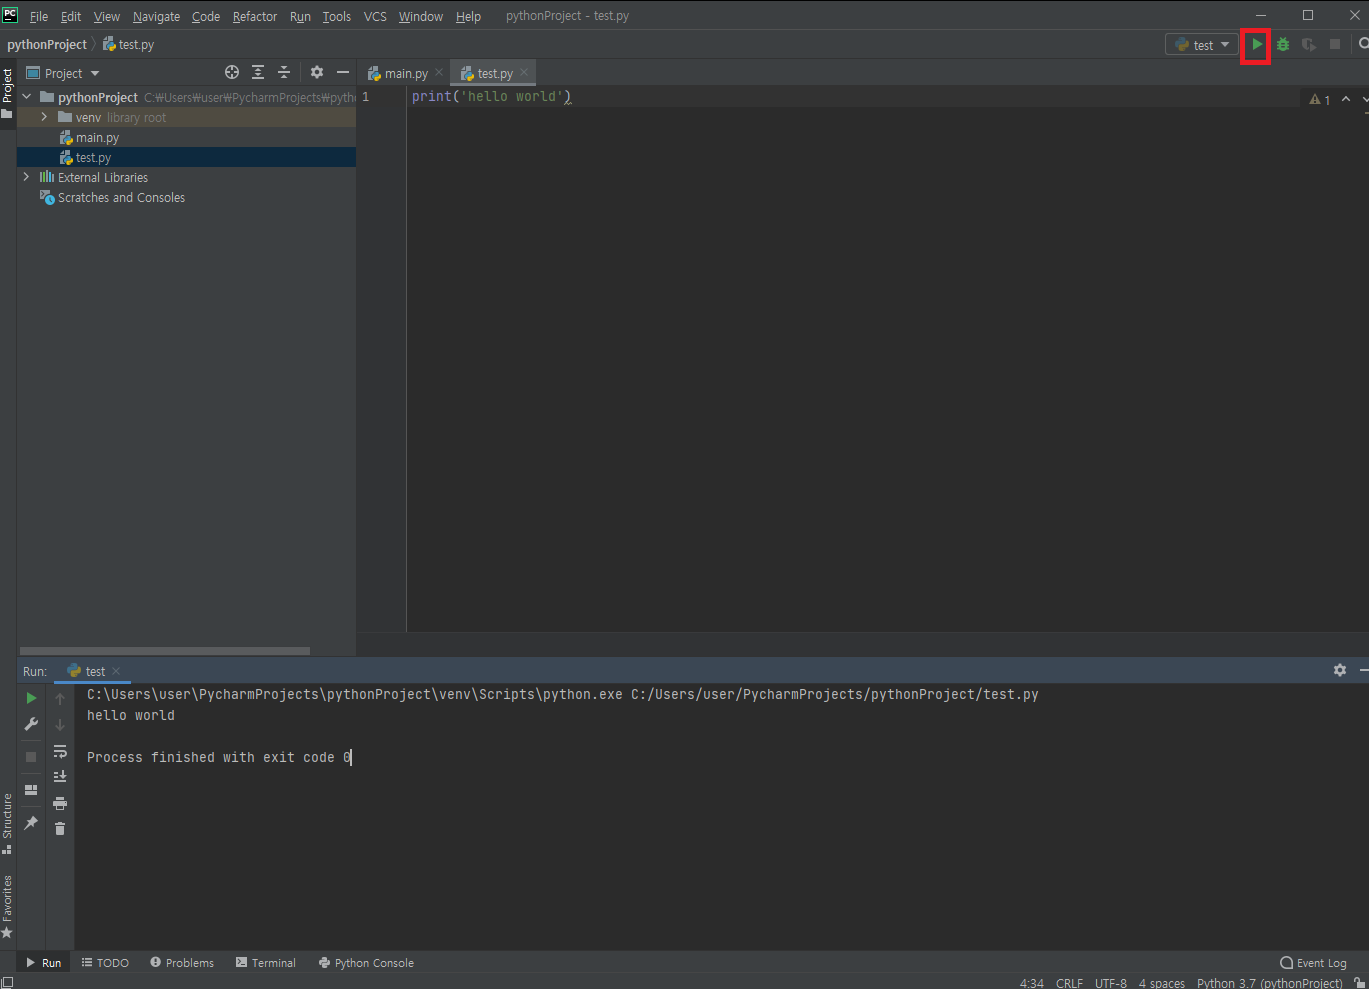Close the test.py editor tab
Viewport: 1369px width, 989px height.
click(x=524, y=73)
